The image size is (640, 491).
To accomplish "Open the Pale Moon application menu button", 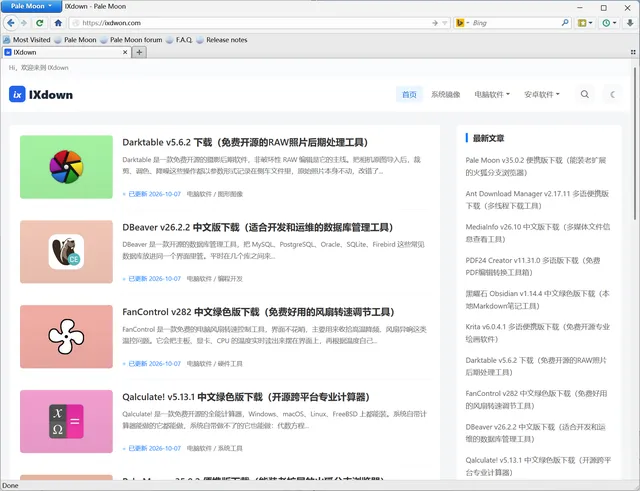I will tap(31, 6).
